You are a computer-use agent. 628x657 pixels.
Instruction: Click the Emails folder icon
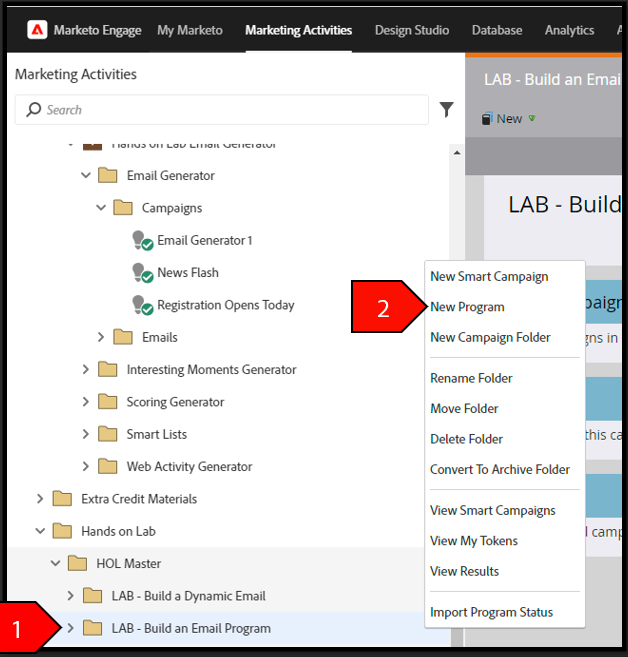pyautogui.click(x=123, y=337)
